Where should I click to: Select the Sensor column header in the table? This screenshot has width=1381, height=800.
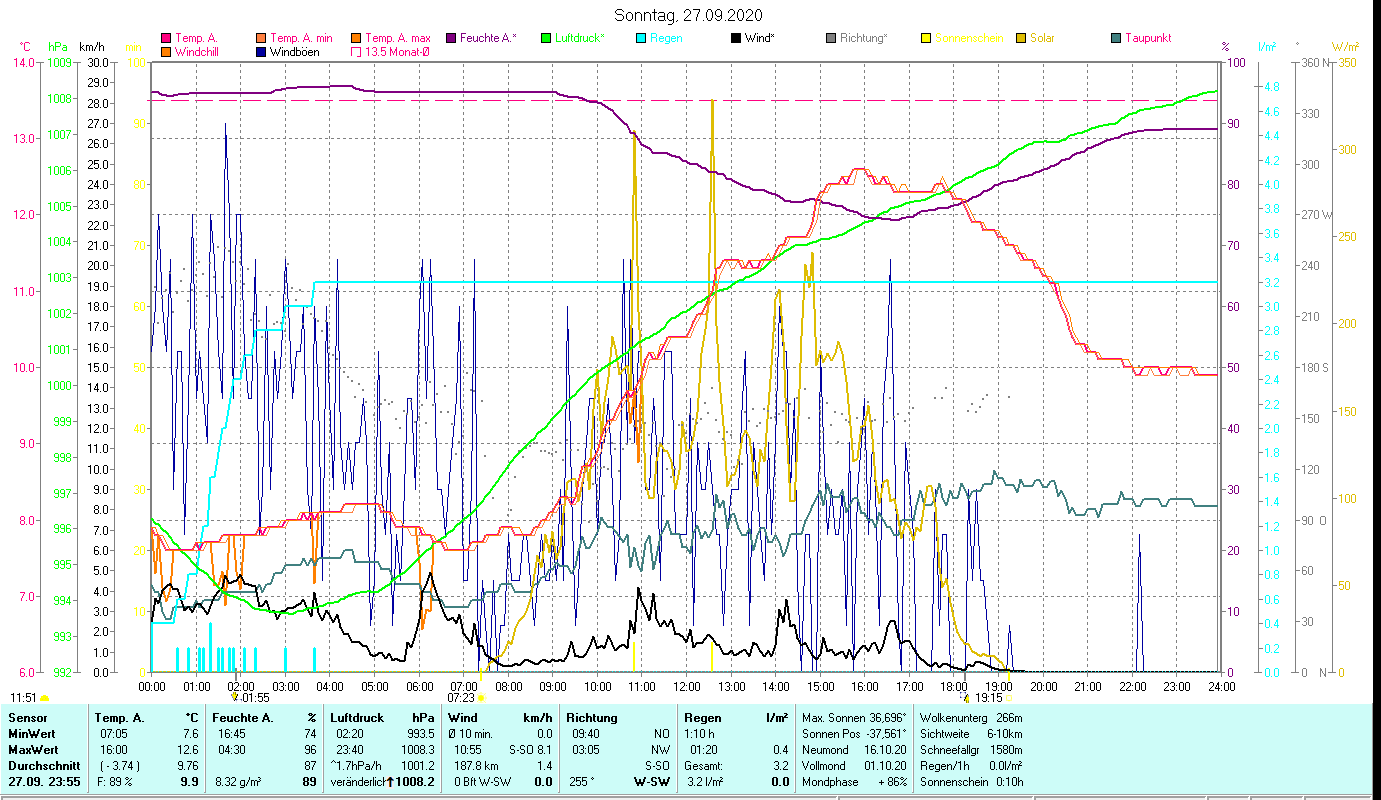tap(28, 717)
